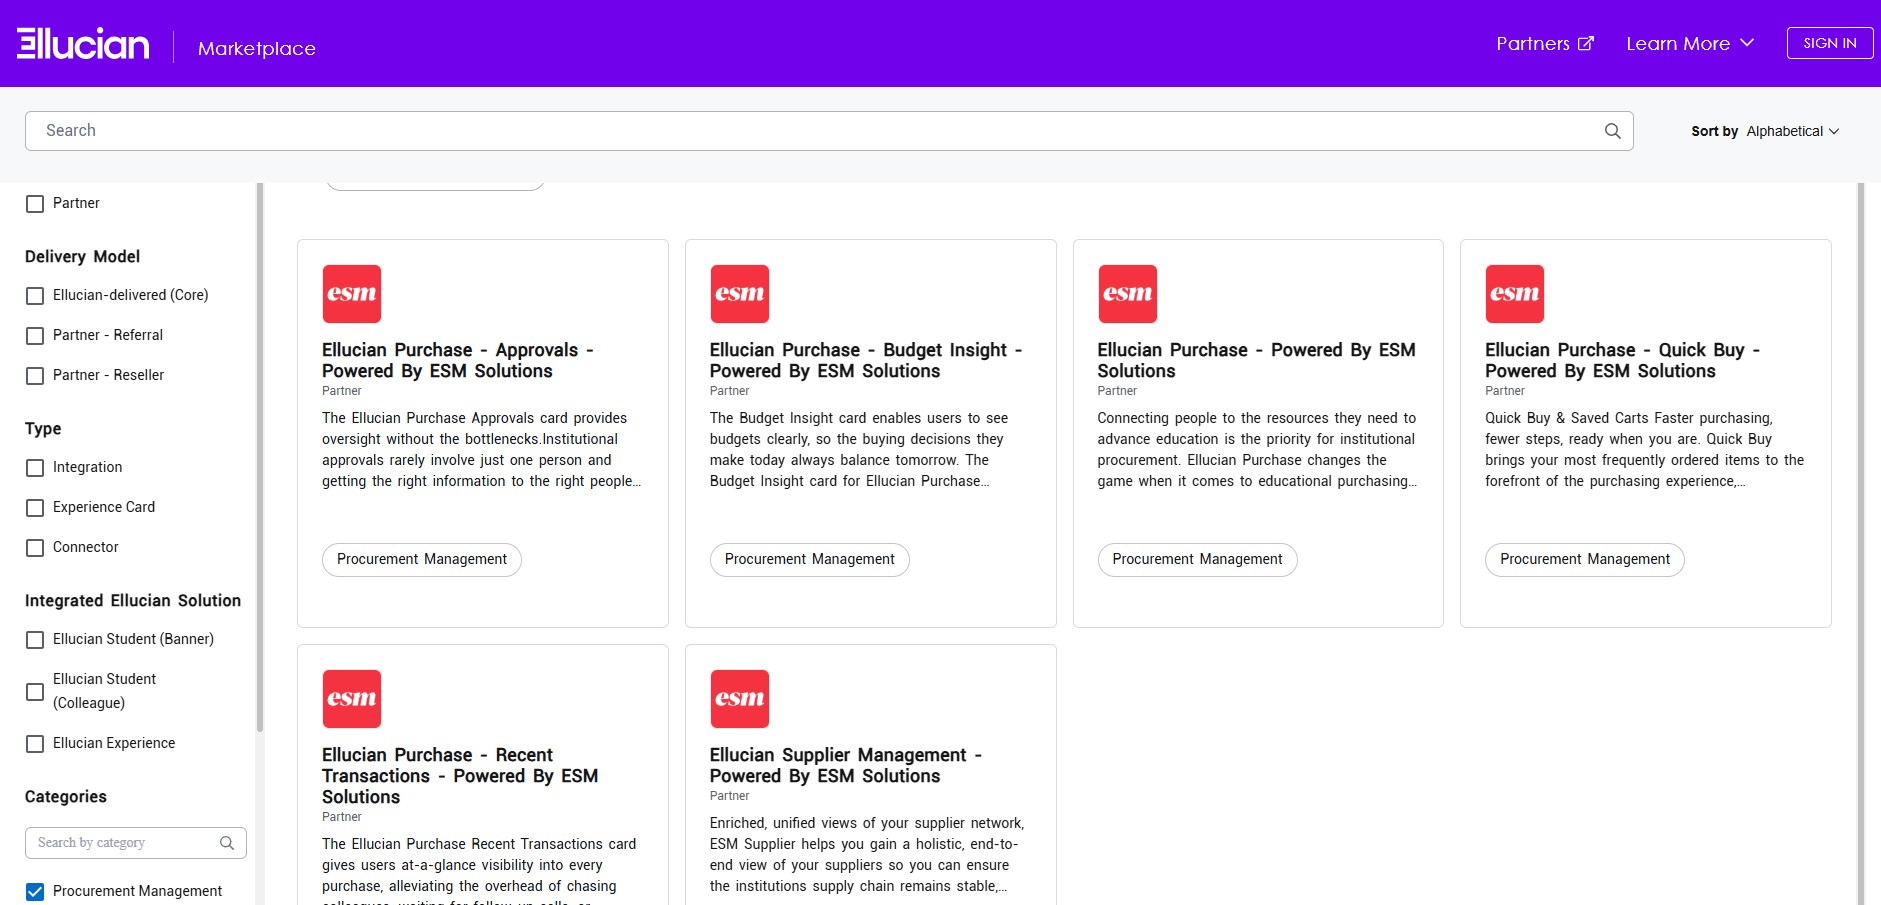Screen dimensions: 1881x905
Task: Check the Ellucian Experience filter
Action: point(35,744)
